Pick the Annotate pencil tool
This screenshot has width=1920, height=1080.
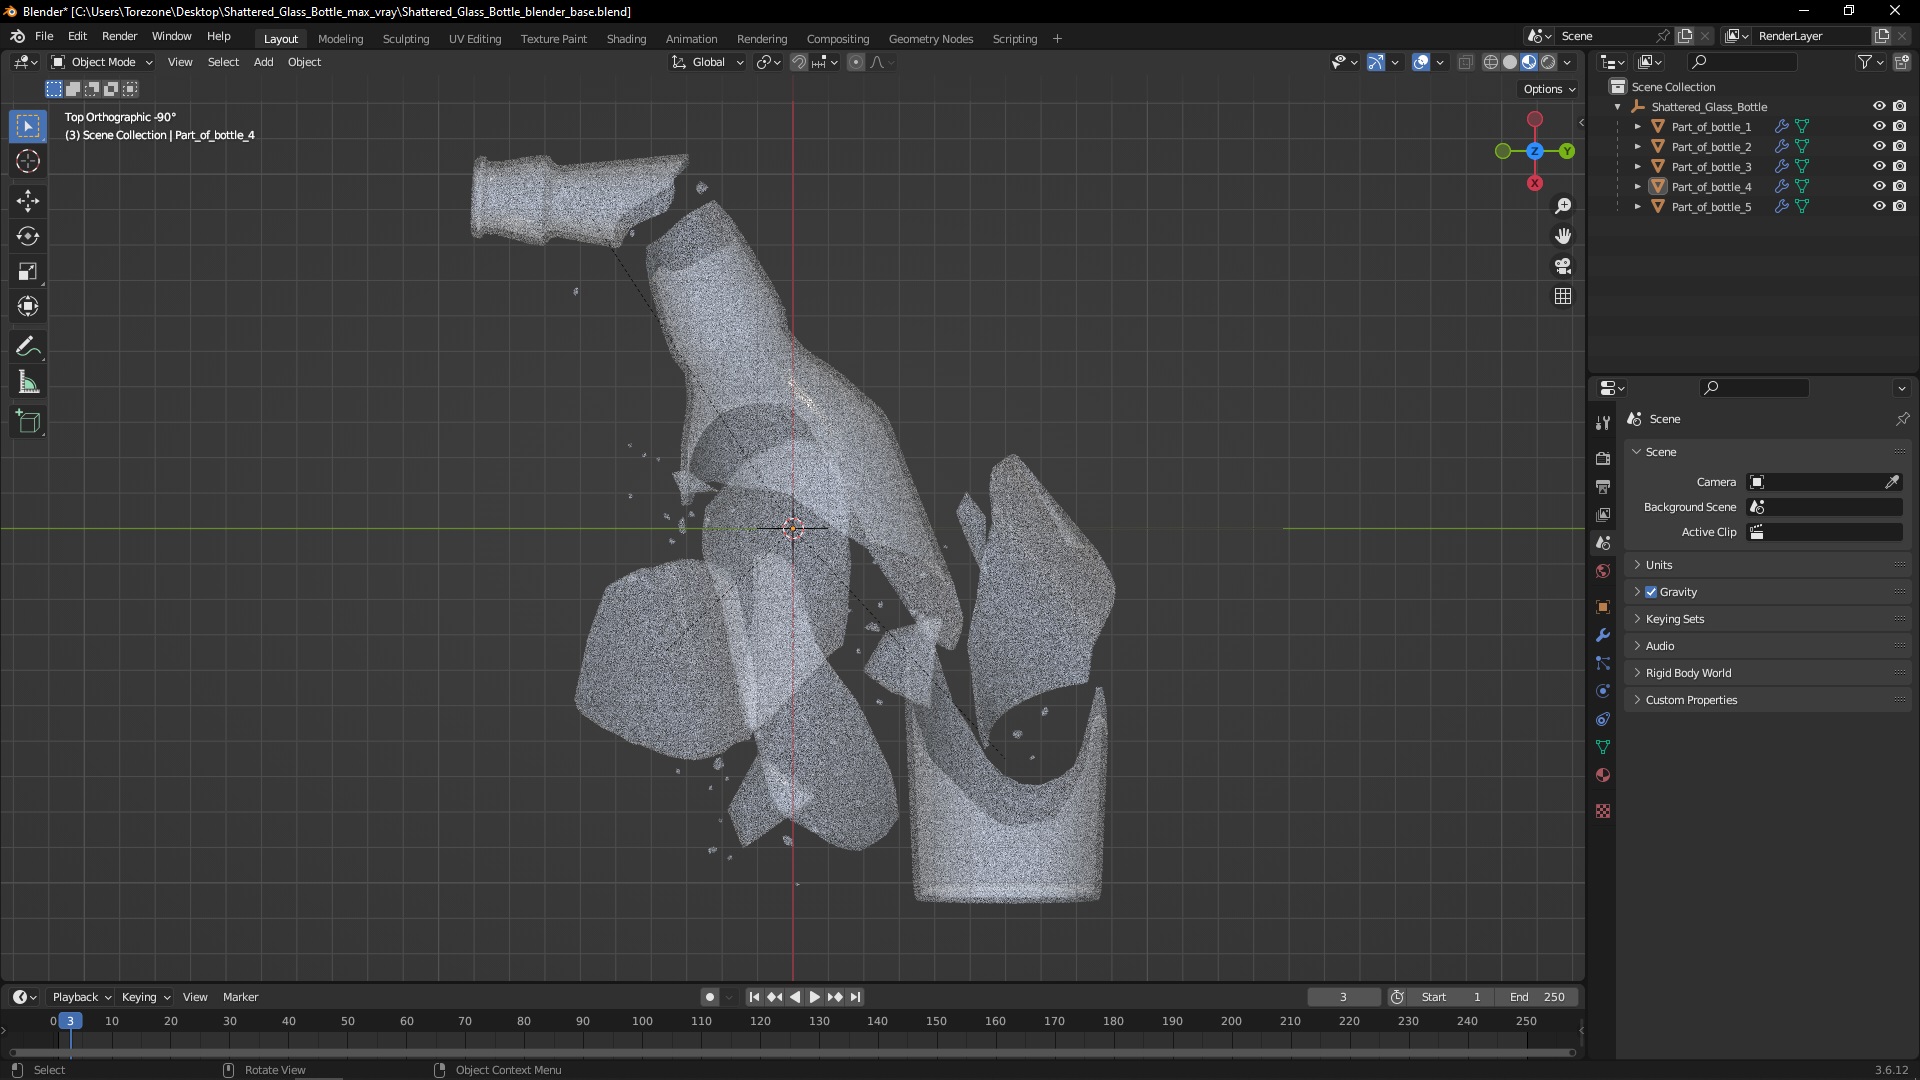(28, 347)
